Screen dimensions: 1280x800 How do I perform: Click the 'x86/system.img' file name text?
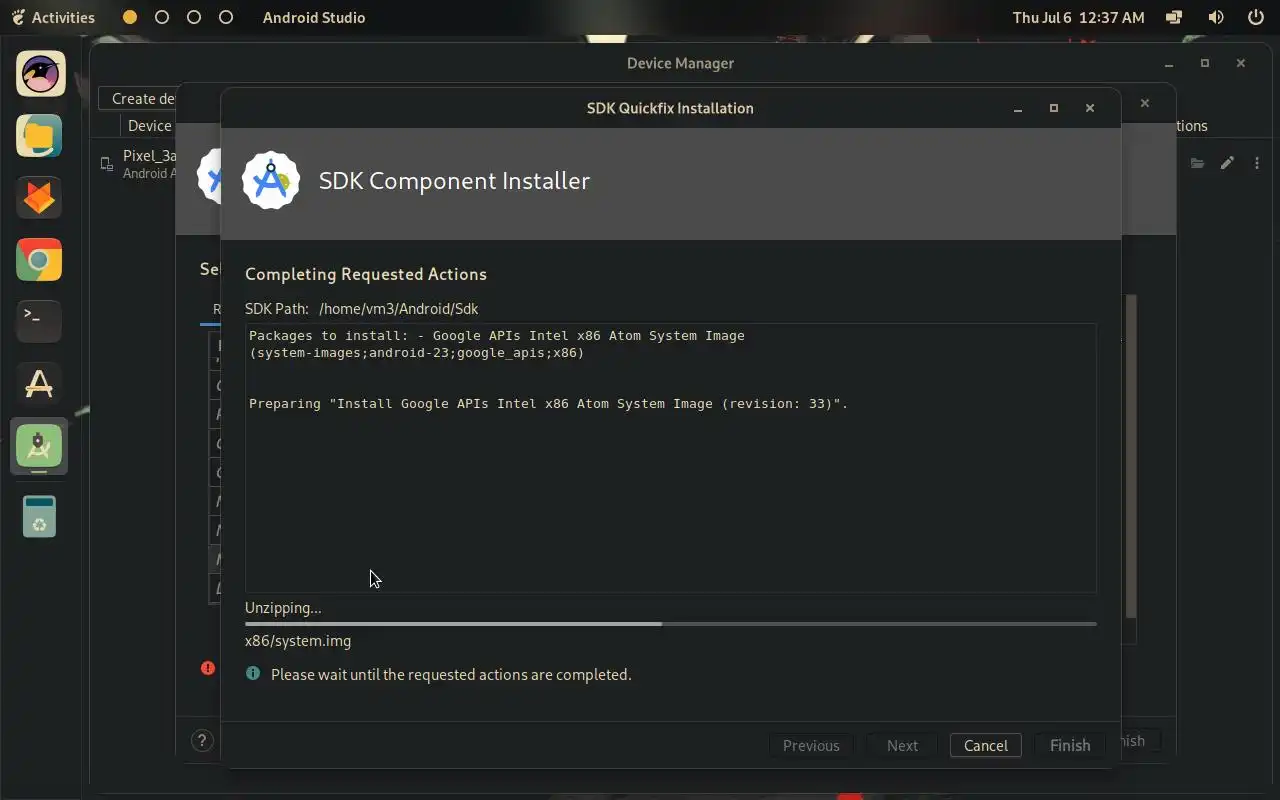coord(298,641)
